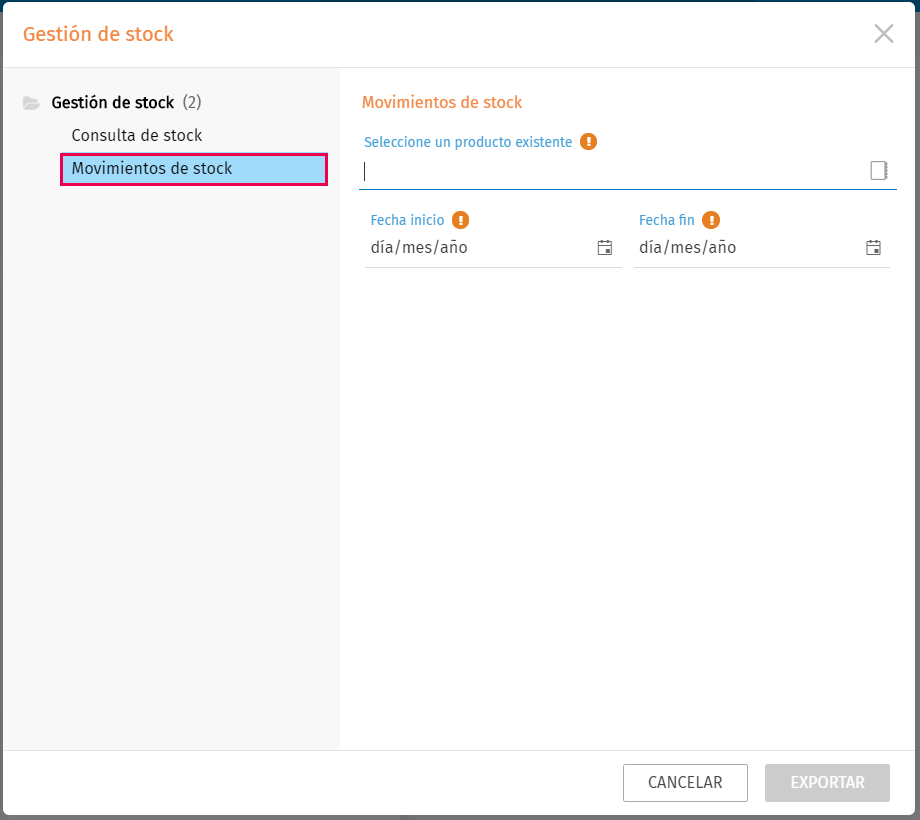Click the orange Gestión de stock dialog title
920x820 pixels.
99,34
